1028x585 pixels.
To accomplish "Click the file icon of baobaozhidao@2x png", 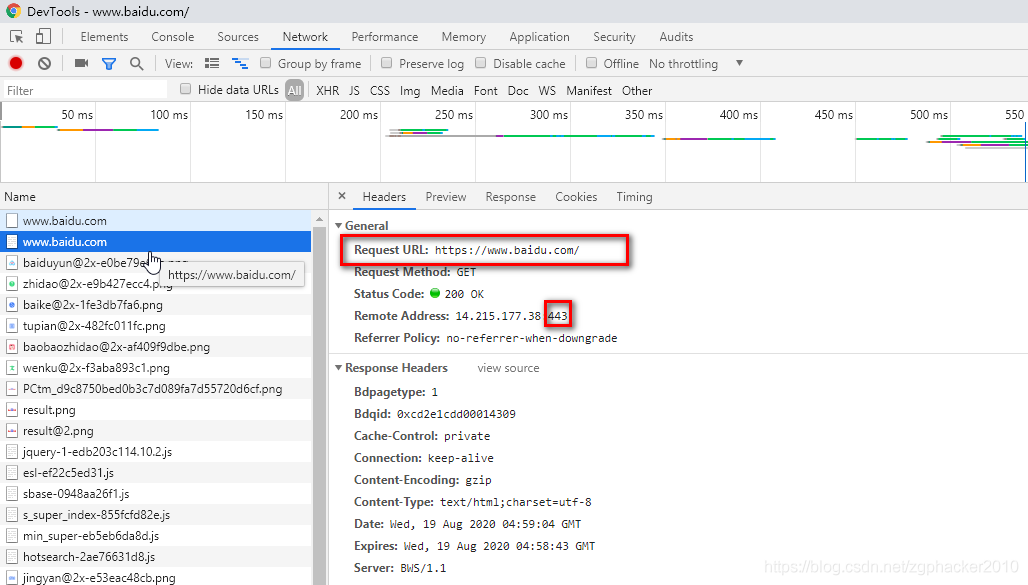I will [12, 347].
